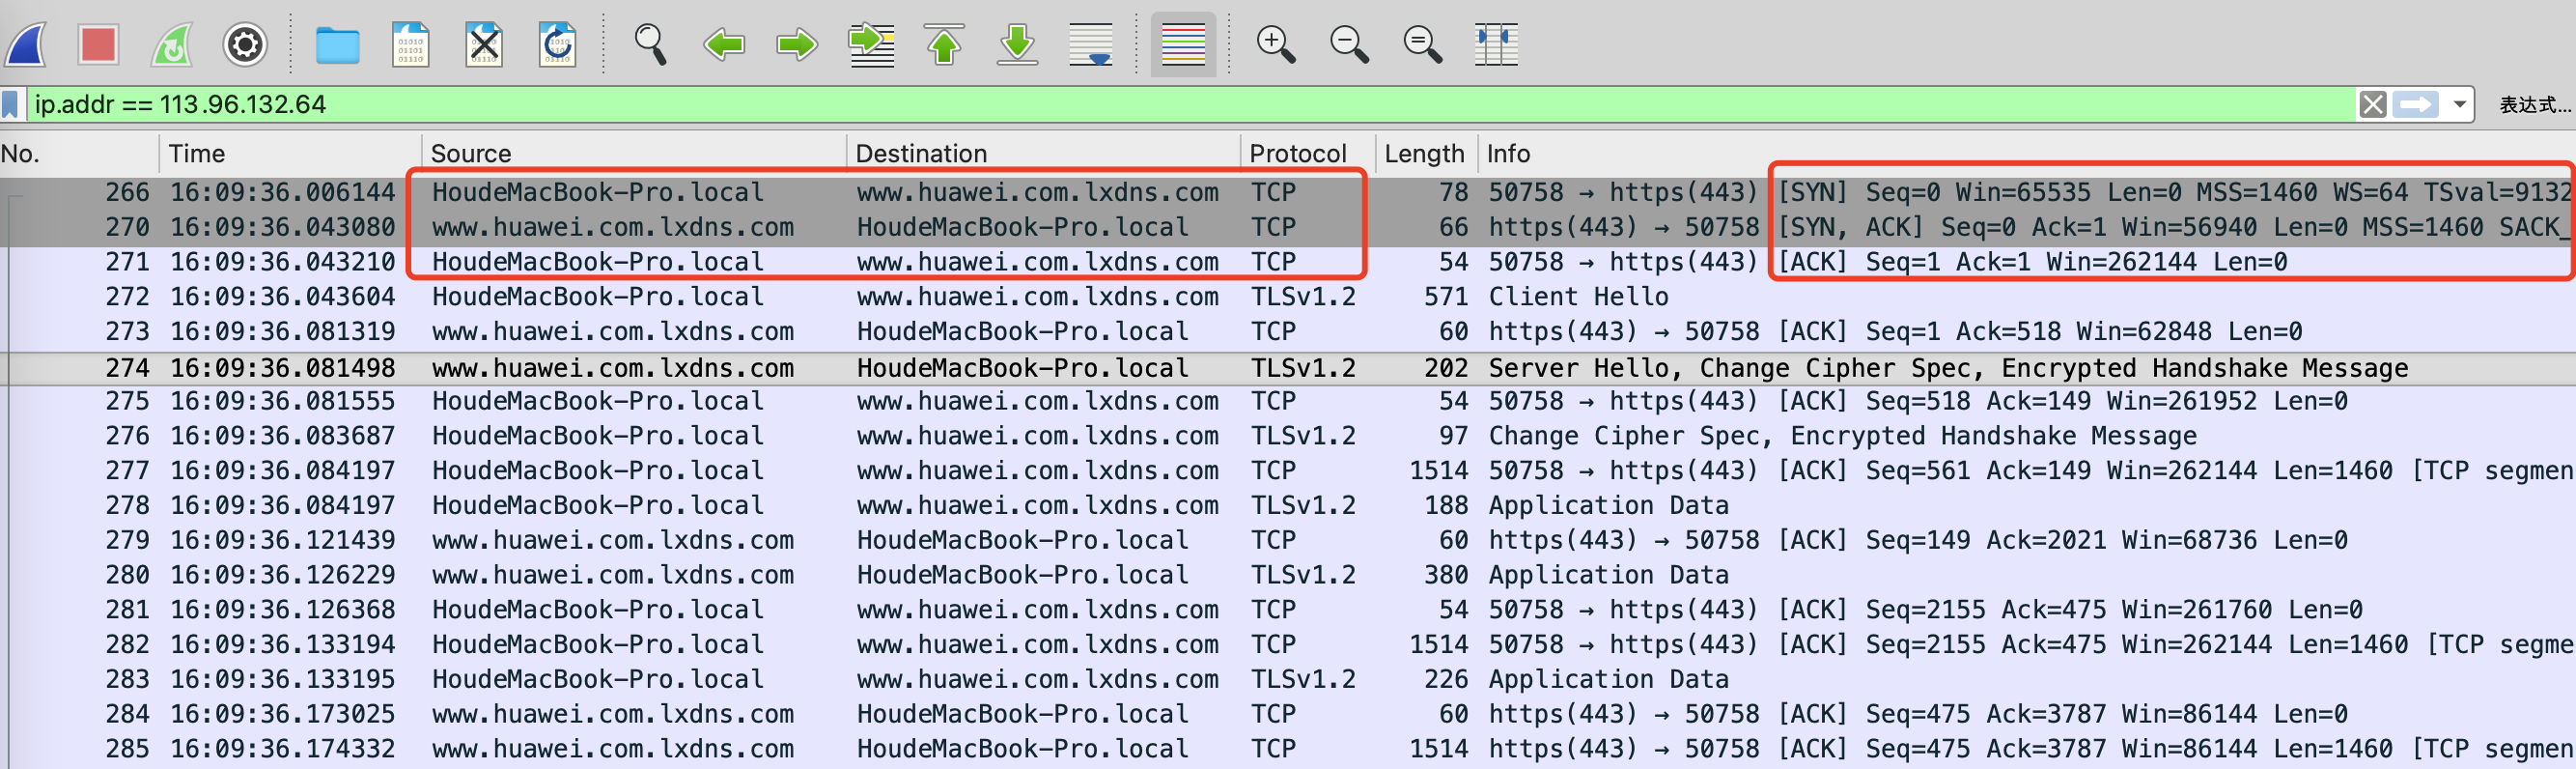Go to specified packet

871,45
